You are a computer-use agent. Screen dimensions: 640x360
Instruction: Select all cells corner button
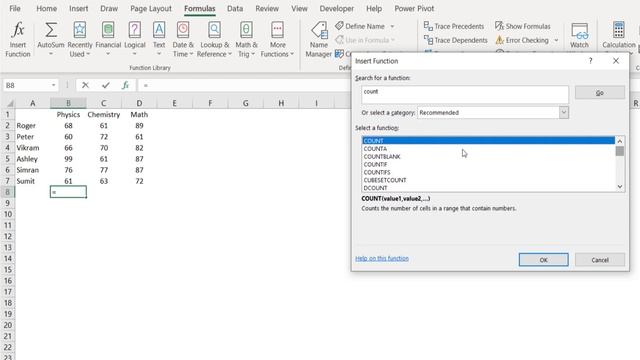click(9, 103)
